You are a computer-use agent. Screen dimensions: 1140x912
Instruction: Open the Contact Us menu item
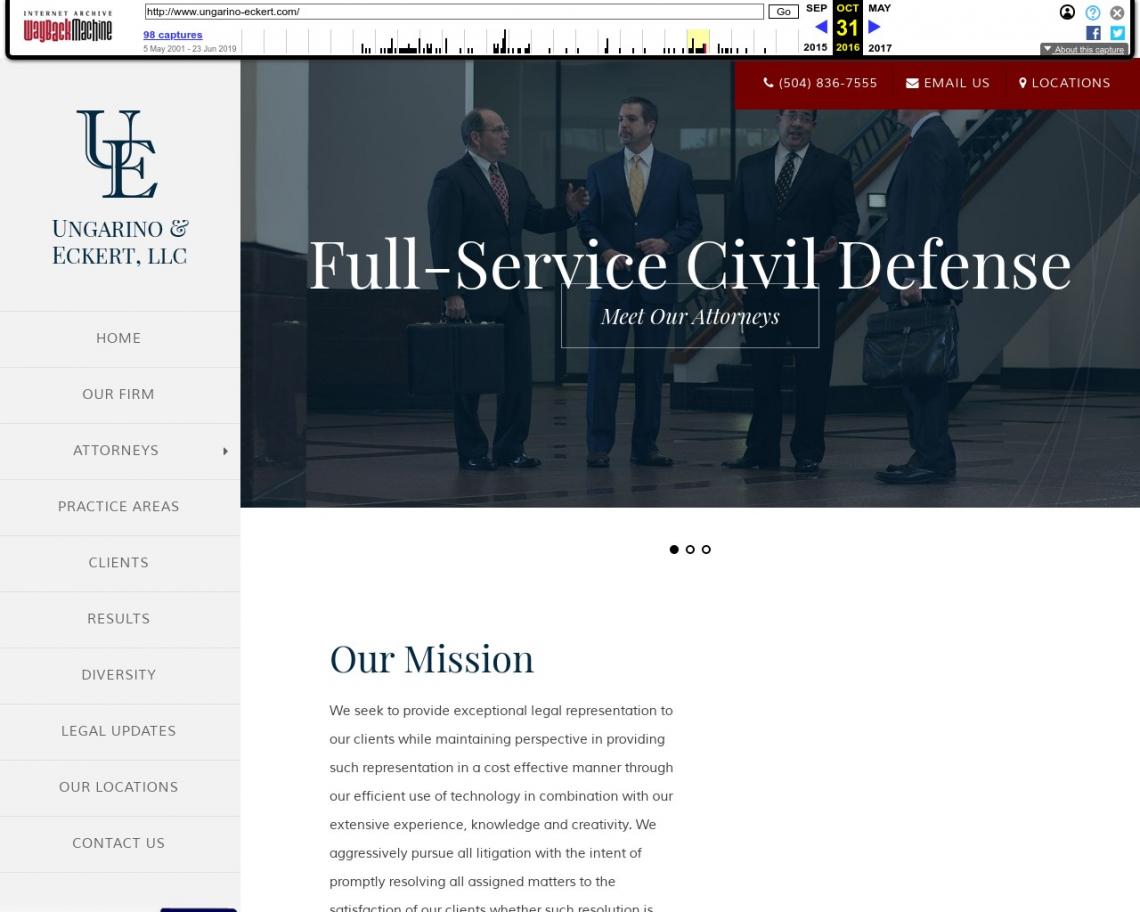[x=119, y=843]
